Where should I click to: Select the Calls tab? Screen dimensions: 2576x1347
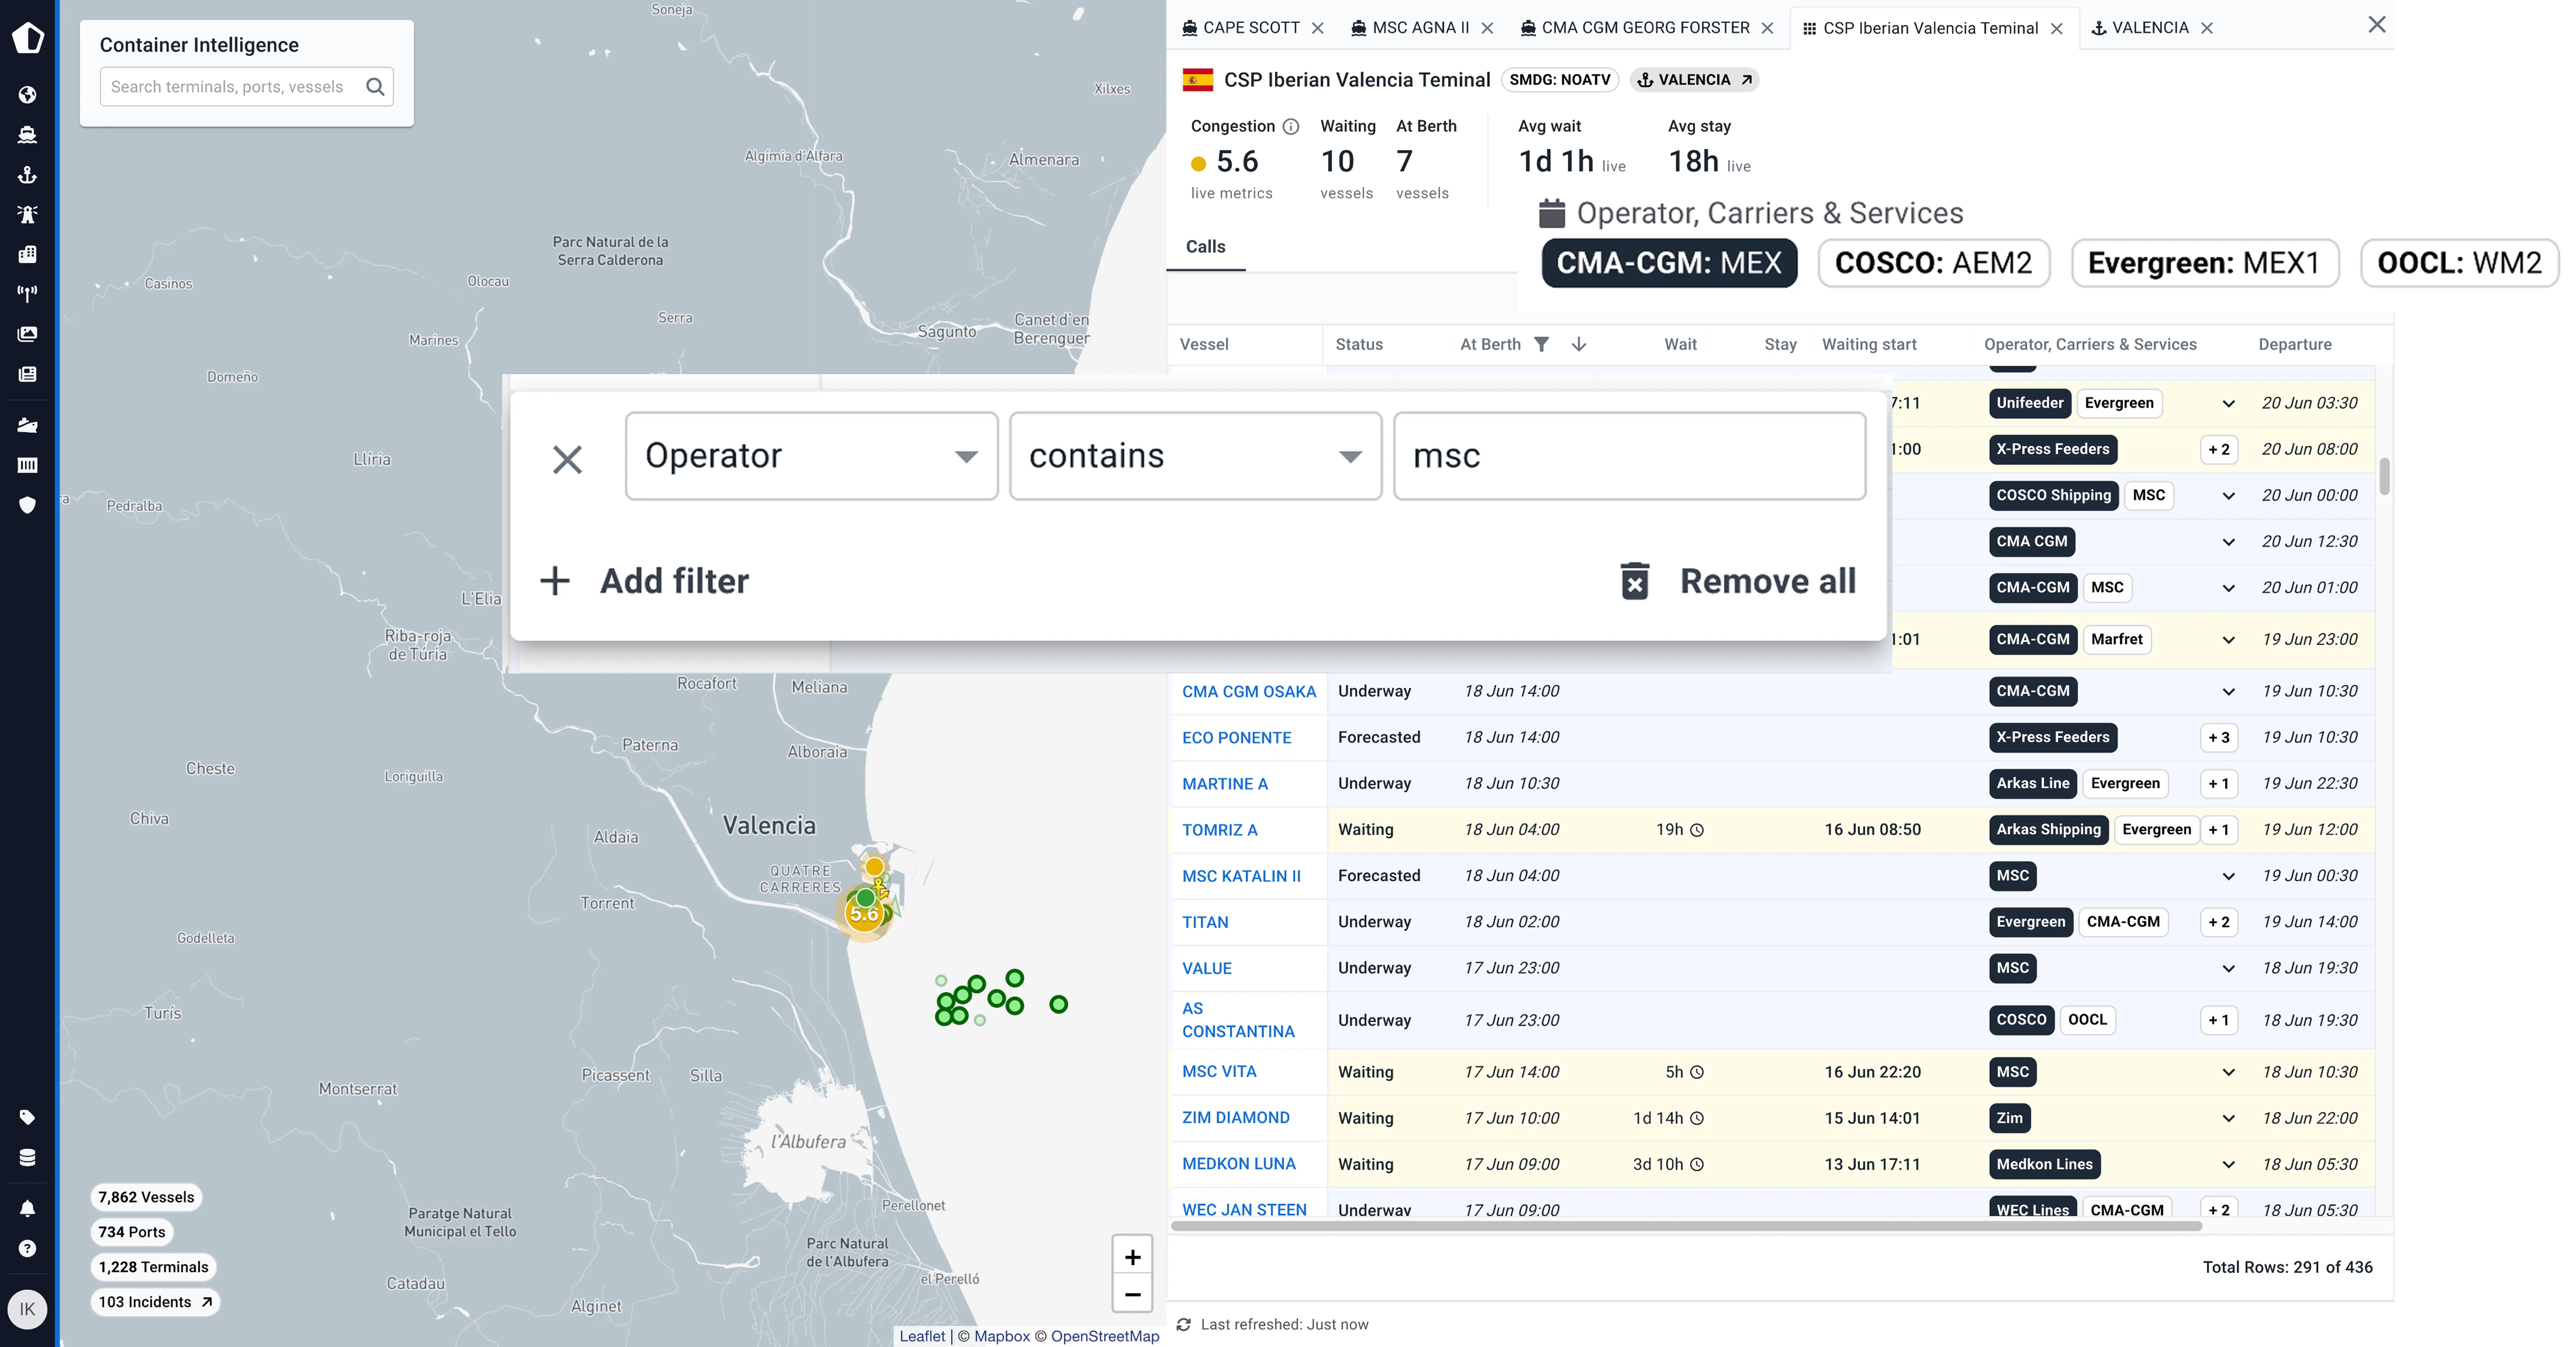coord(1205,247)
